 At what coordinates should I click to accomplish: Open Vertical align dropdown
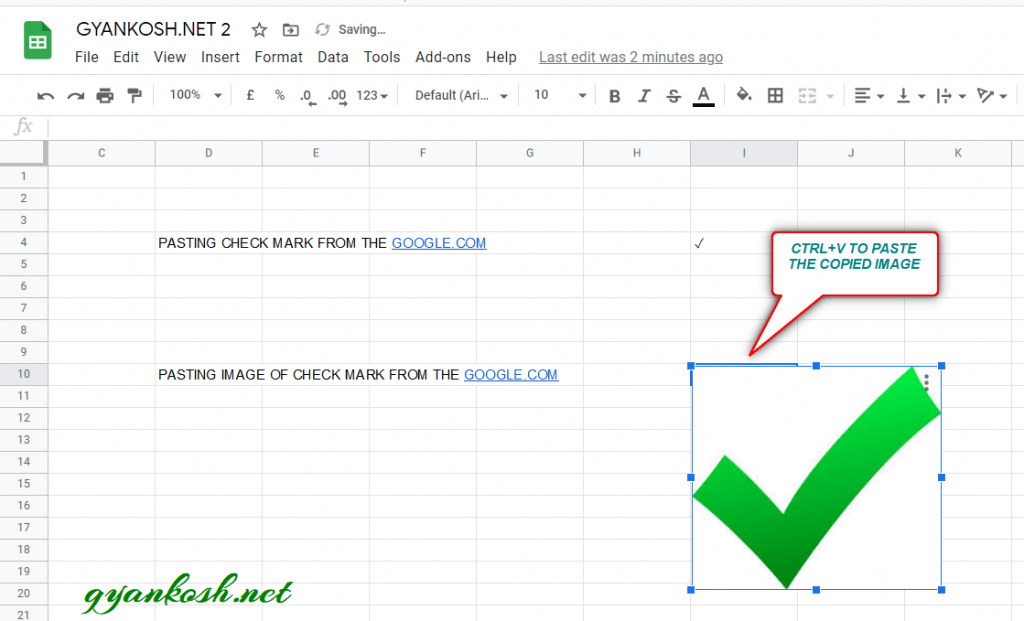point(910,96)
